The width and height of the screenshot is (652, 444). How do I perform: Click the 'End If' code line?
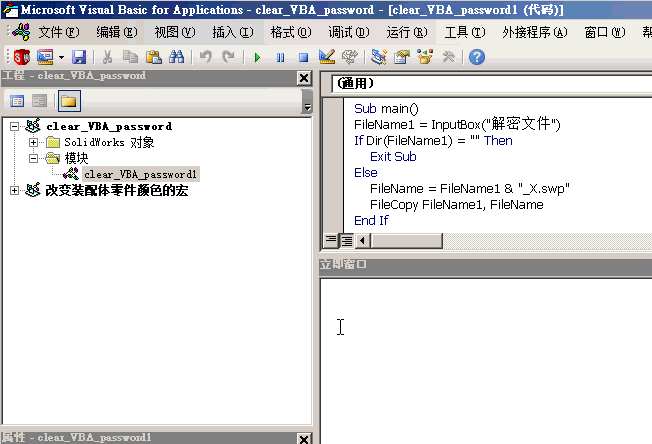pyautogui.click(x=371, y=220)
